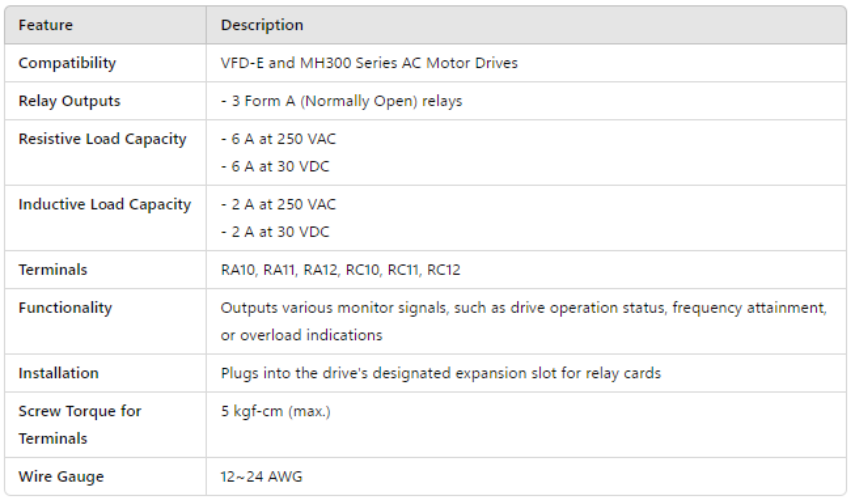Select the Relay Outputs row label
This screenshot has height=500, width=855.
coord(69,101)
